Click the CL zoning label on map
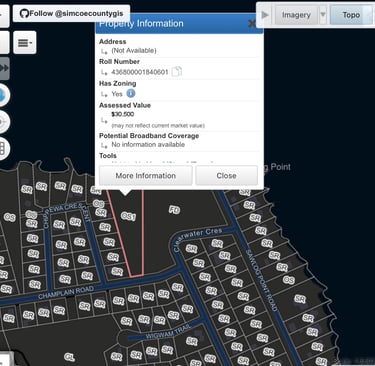Screen dimensions: 375x366 pos(69,357)
